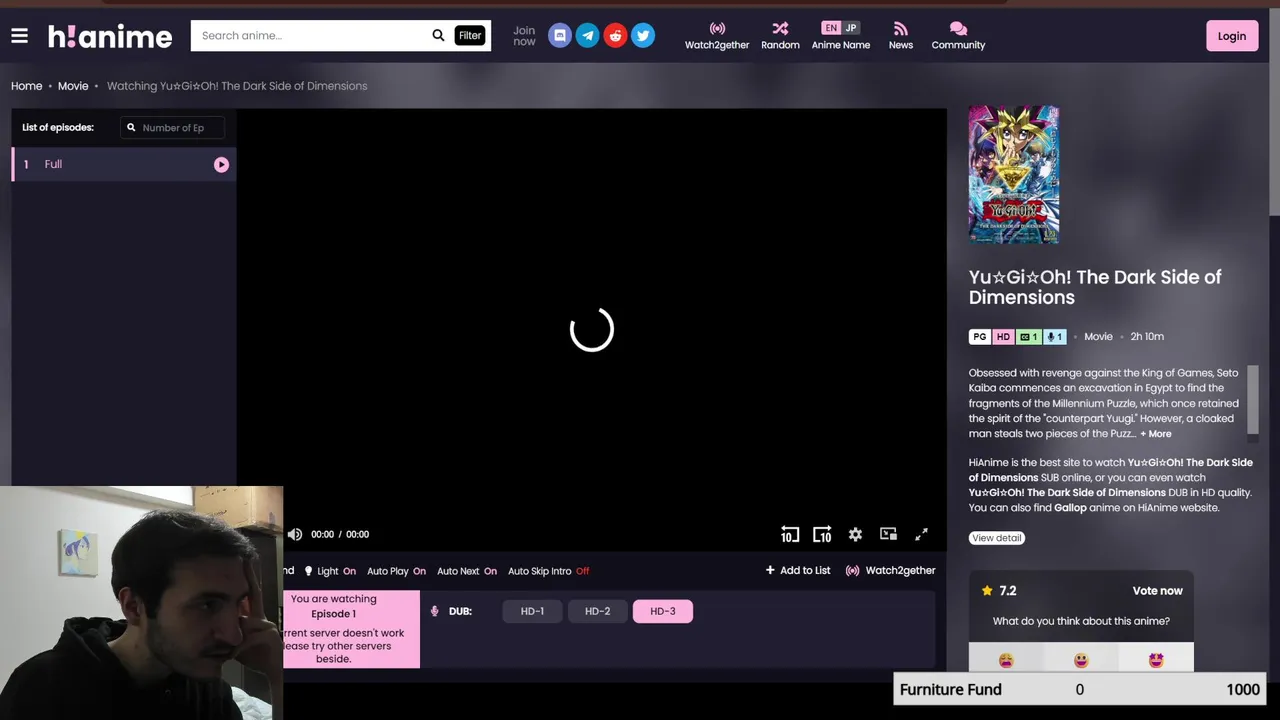1280x720 pixels.
Task: Pick a Random anime
Action: [780, 36]
